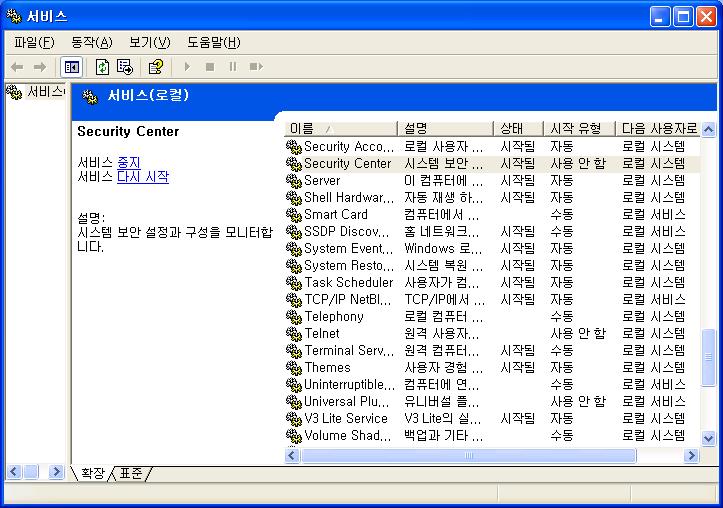
Task: Select the Telnet service name
Action: point(322,333)
